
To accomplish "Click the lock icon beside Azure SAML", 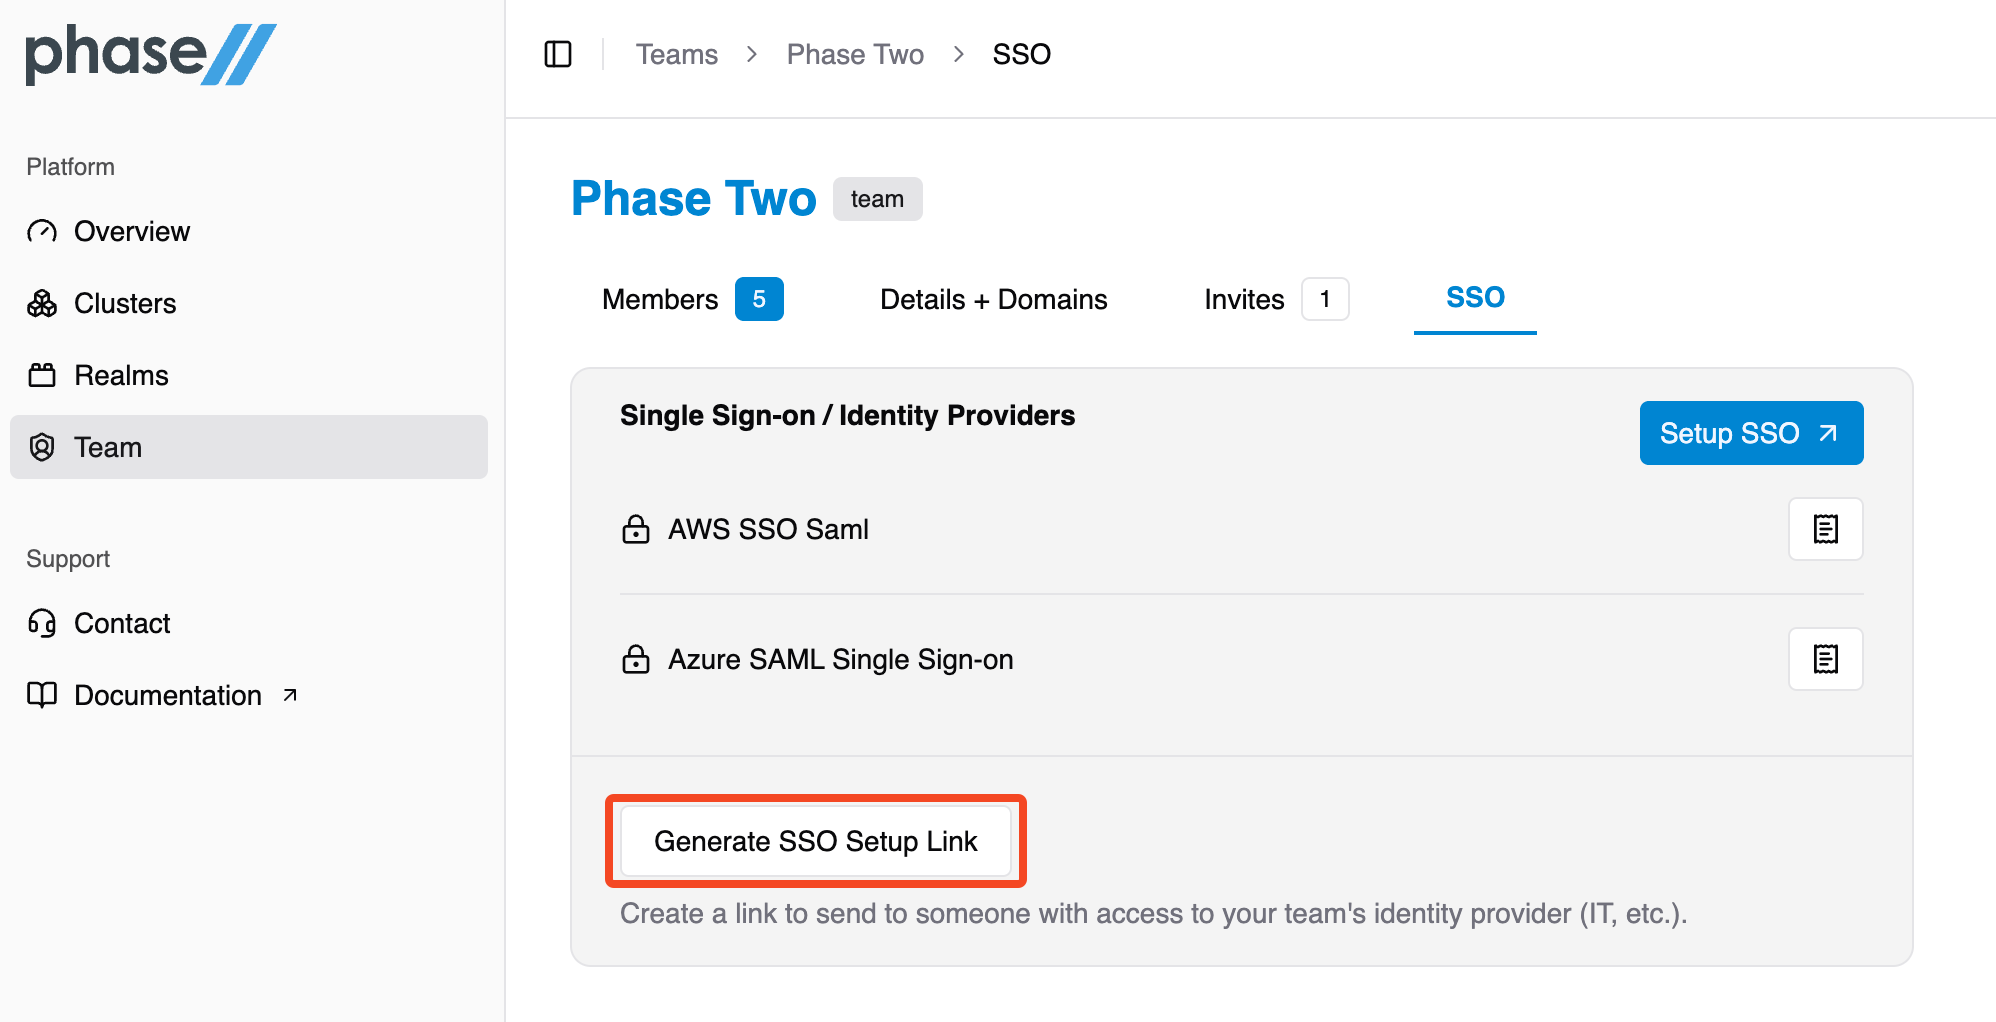I will [636, 659].
